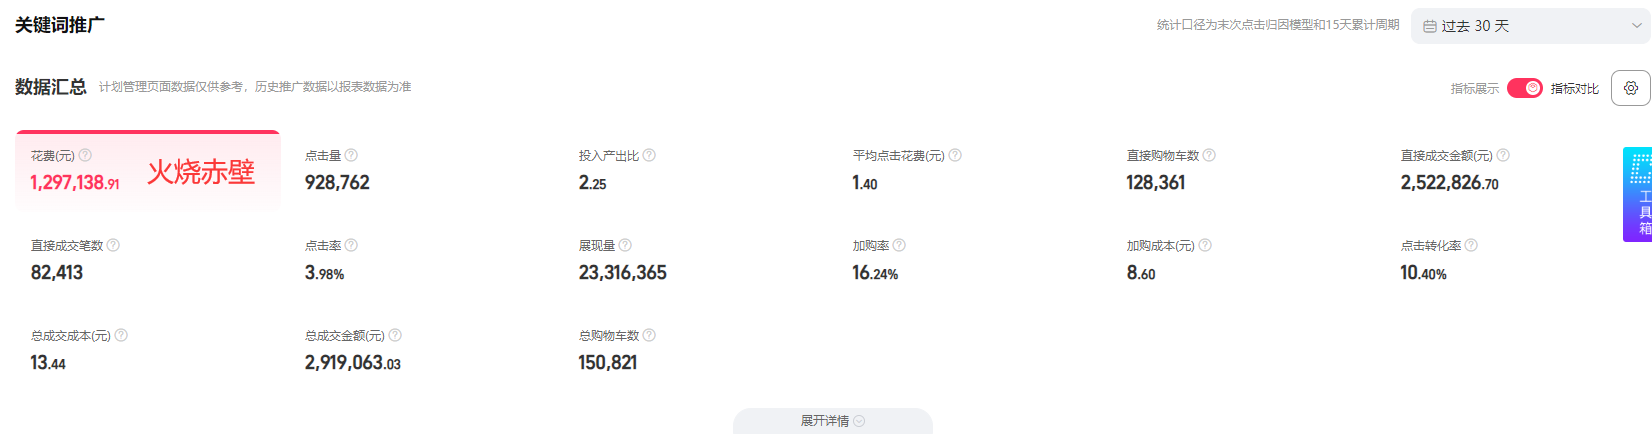
Task: Click help icon beside 直接购物车数
Action: point(1209,155)
